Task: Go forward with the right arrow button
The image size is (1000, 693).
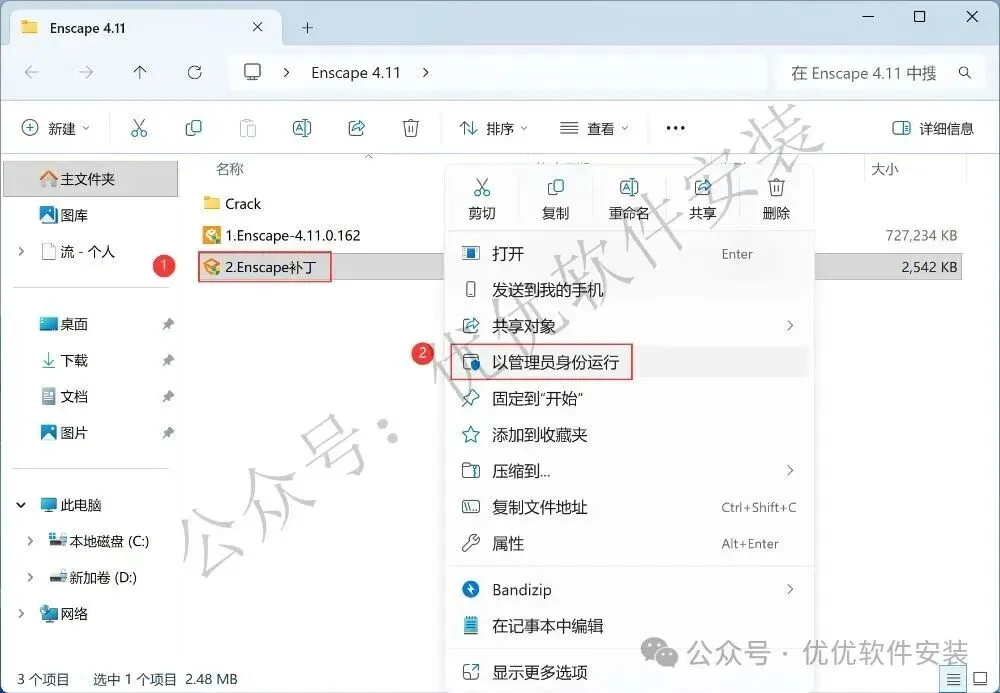Action: point(85,73)
